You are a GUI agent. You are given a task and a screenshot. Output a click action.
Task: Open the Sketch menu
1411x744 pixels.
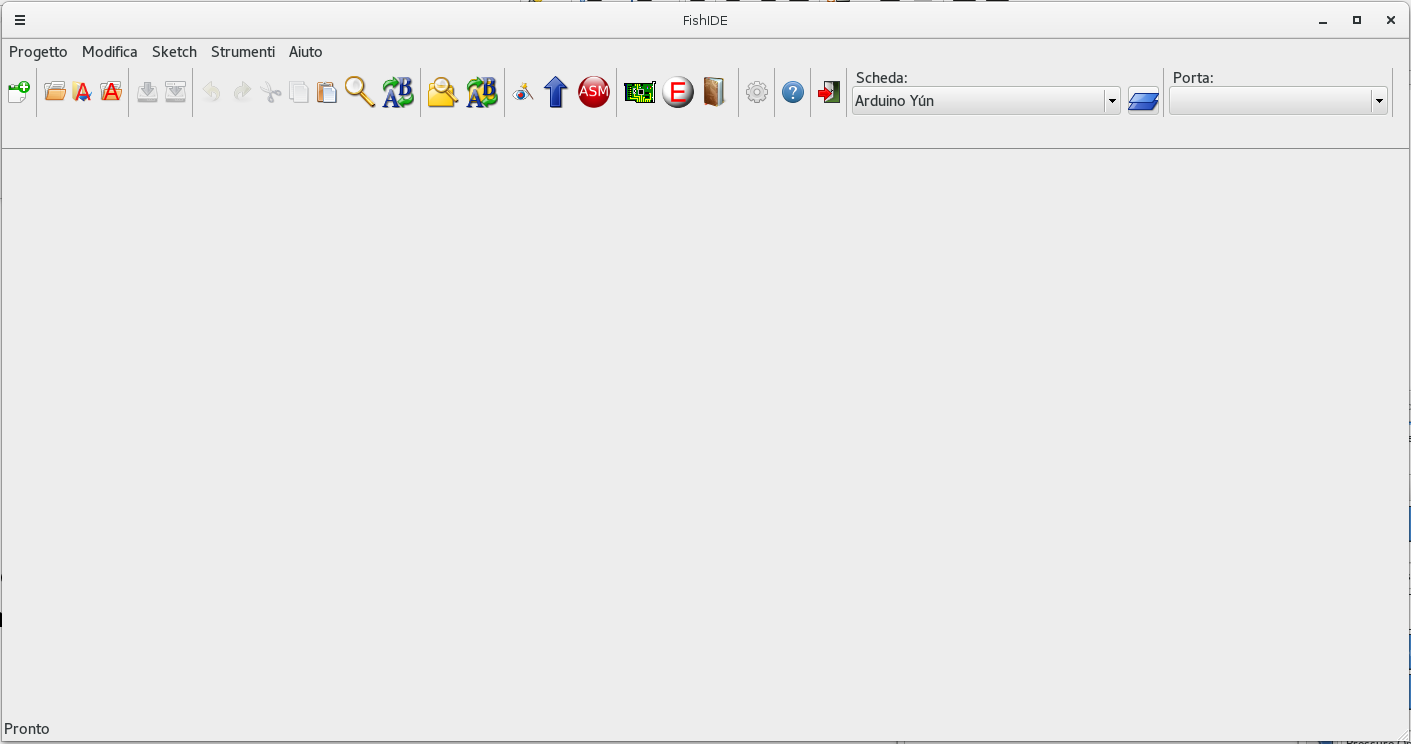coord(174,52)
